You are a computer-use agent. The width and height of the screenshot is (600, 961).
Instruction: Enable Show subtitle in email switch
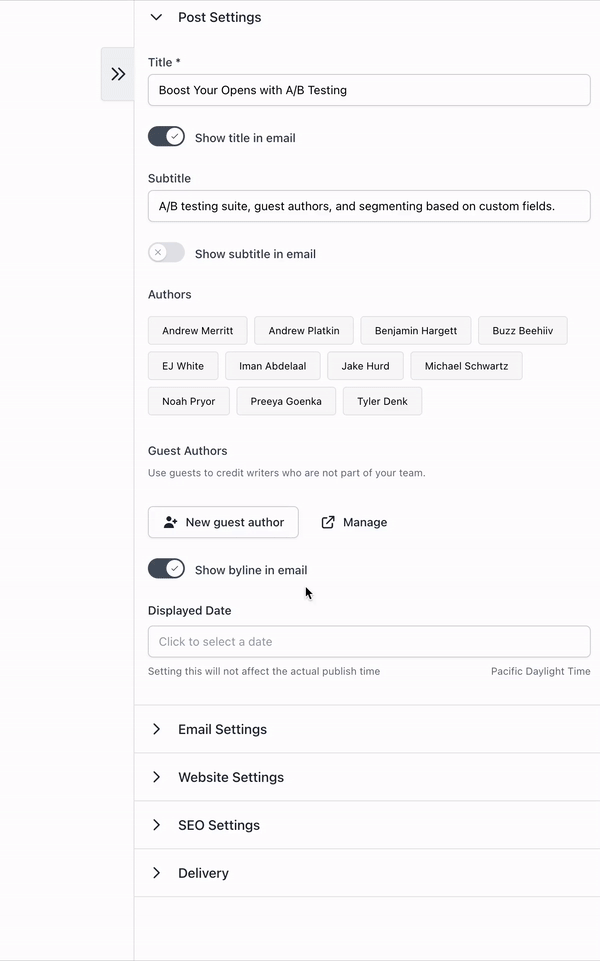click(166, 253)
